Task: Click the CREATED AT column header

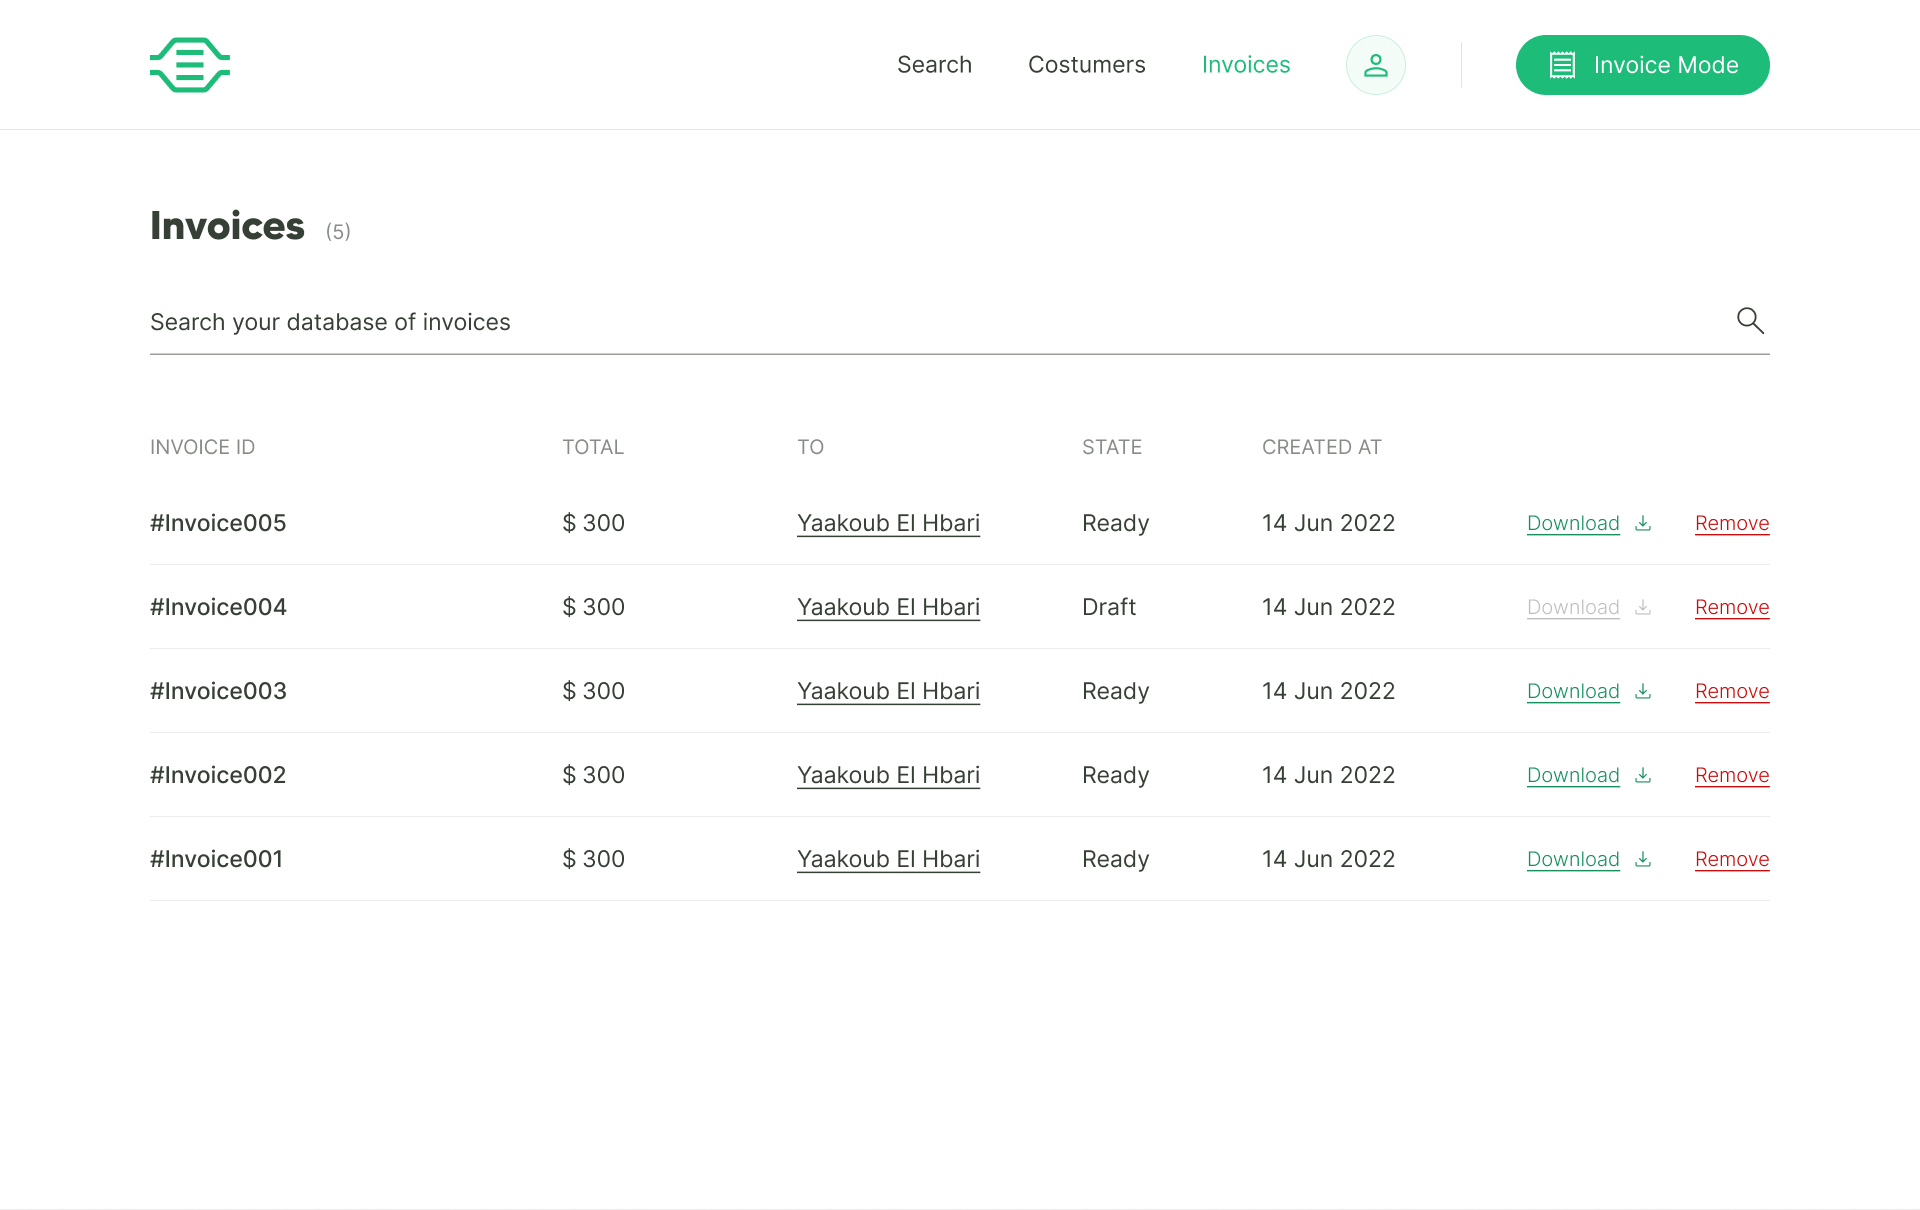Action: click(x=1322, y=447)
